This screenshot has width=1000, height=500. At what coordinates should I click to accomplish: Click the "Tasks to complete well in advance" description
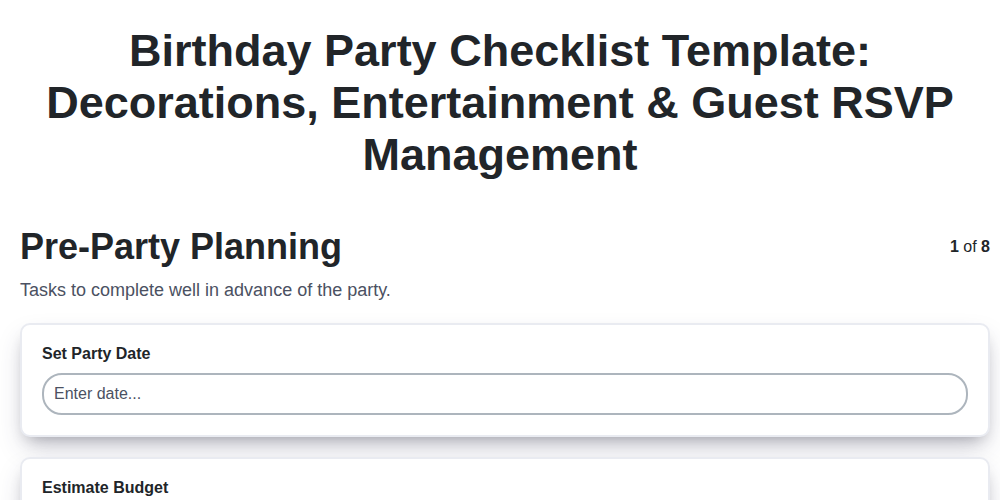[x=205, y=291]
